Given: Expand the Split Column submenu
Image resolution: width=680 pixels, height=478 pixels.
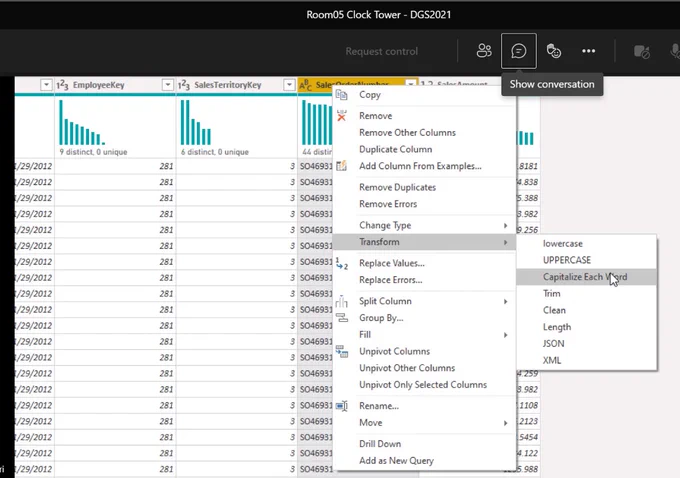Looking at the screenshot, I should [505, 301].
